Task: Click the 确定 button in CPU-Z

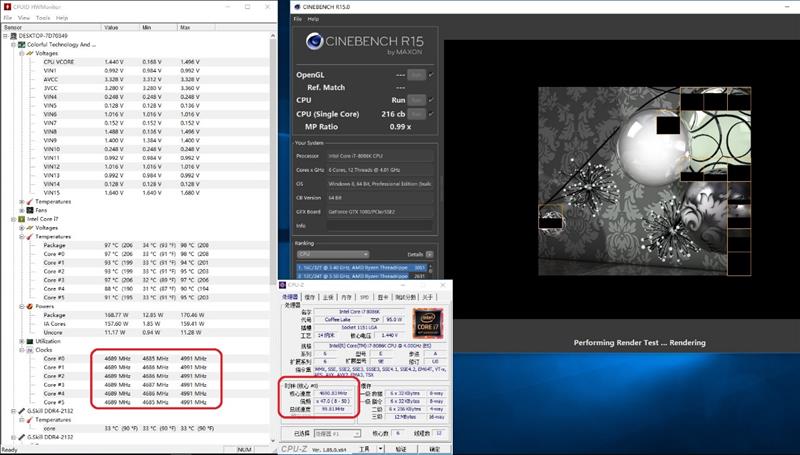Action: pyautogui.click(x=434, y=449)
